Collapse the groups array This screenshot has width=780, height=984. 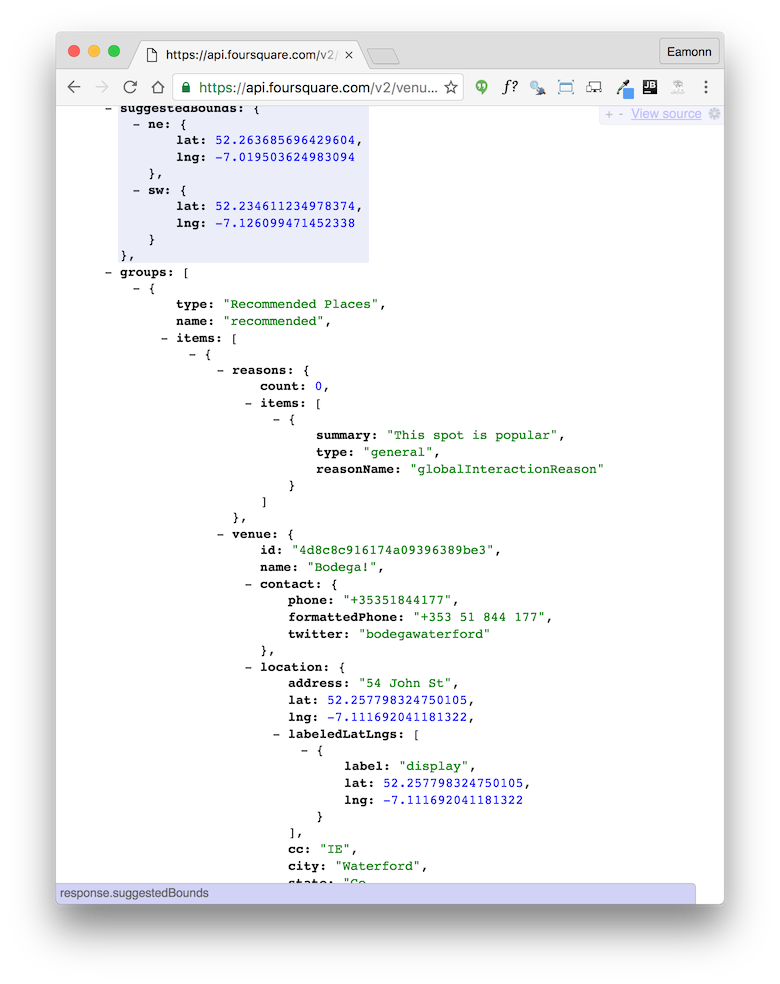[109, 271]
